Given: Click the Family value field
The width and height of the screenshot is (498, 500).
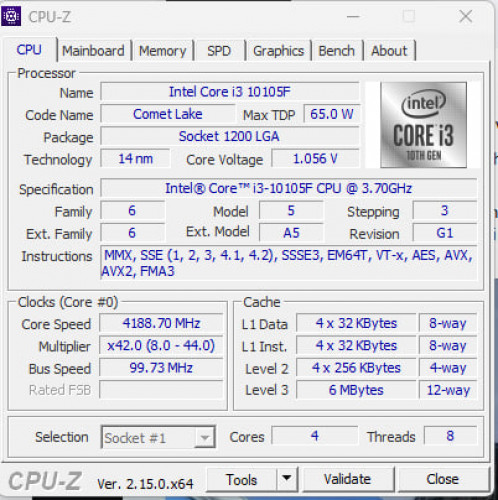Looking at the screenshot, I should [132, 211].
